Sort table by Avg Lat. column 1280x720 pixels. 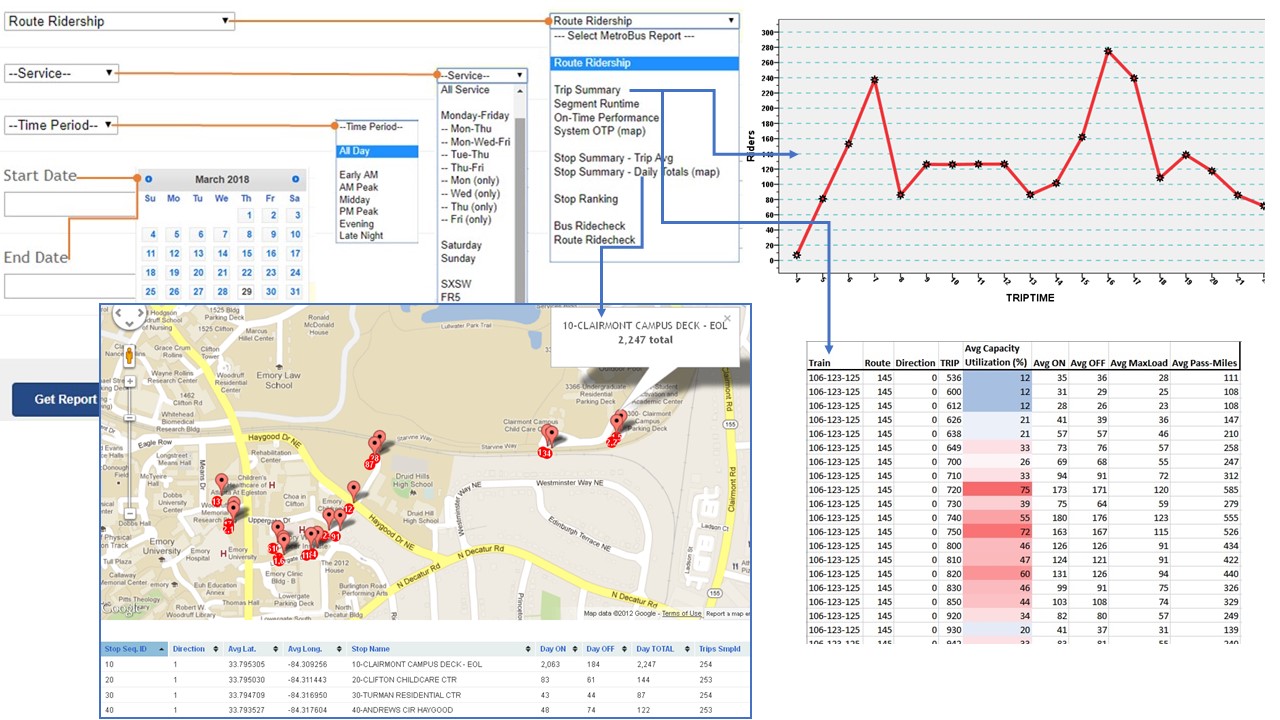254,649
